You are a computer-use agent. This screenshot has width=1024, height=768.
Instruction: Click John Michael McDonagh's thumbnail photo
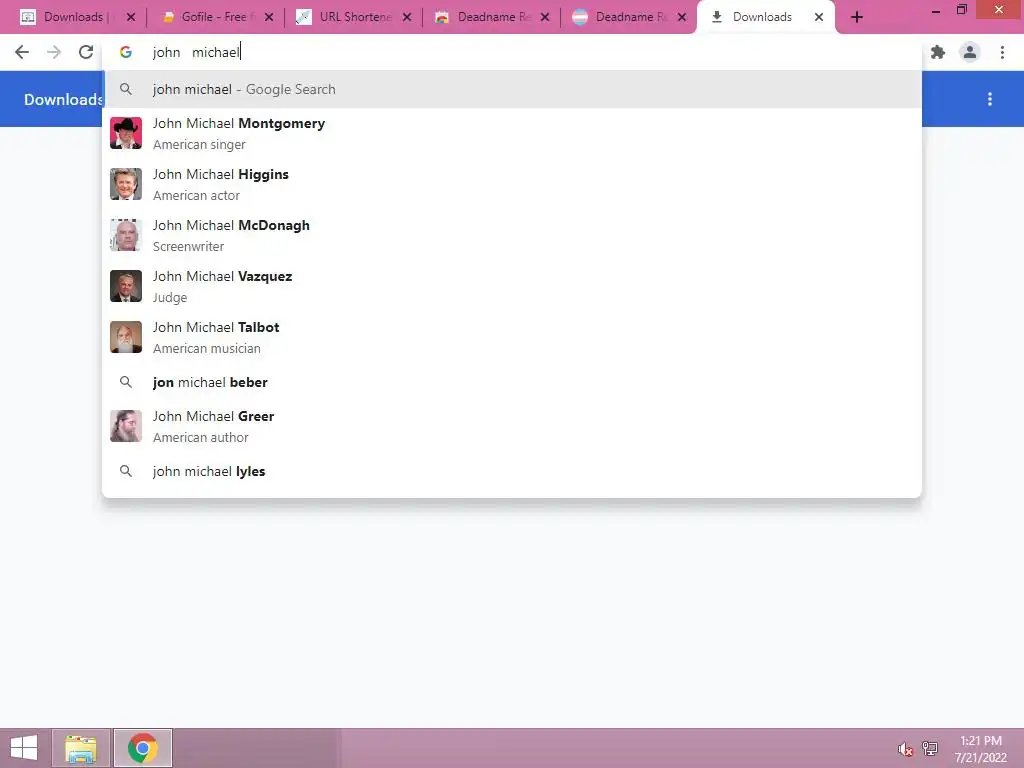pyautogui.click(x=125, y=235)
